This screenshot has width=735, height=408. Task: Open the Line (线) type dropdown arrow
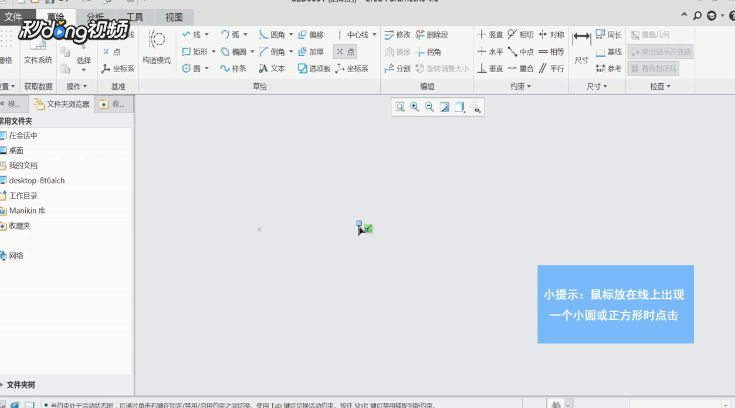(206, 34)
